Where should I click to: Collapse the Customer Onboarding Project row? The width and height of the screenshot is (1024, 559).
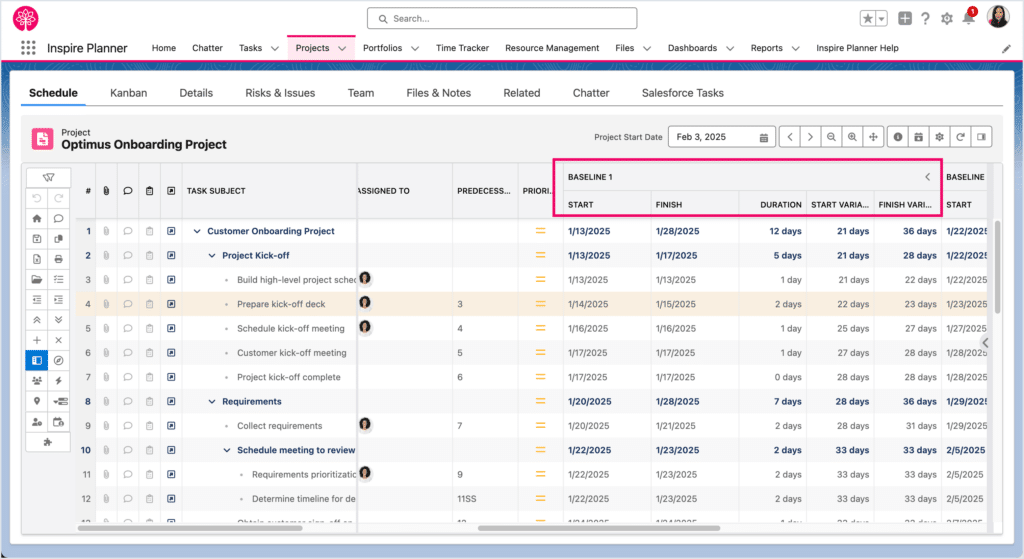(x=197, y=231)
